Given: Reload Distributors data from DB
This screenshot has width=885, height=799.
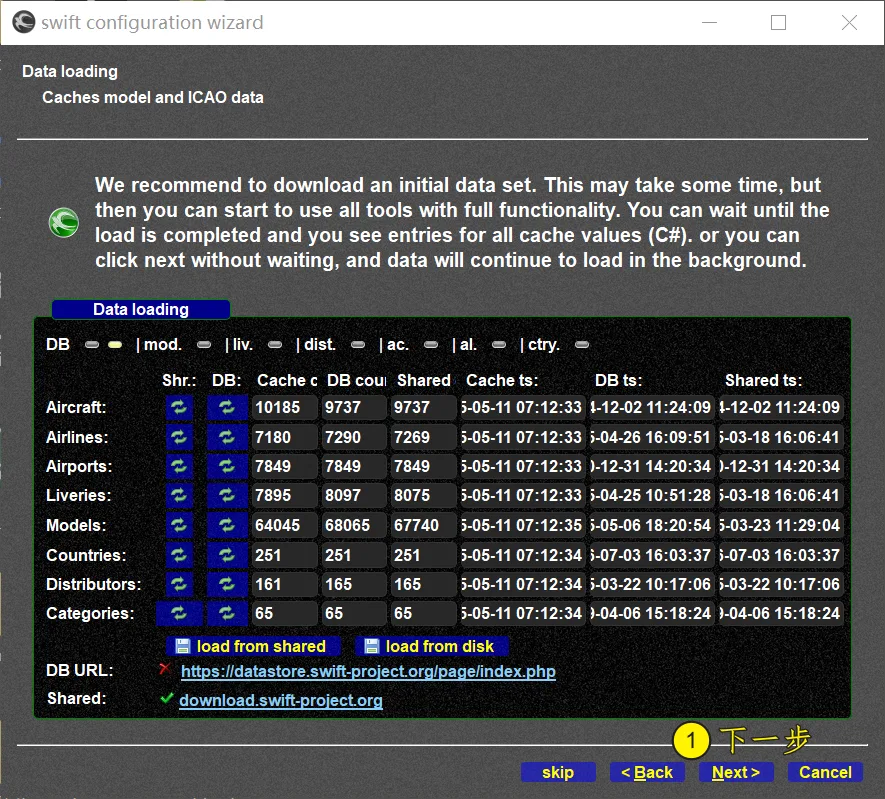Looking at the screenshot, I should tap(227, 584).
